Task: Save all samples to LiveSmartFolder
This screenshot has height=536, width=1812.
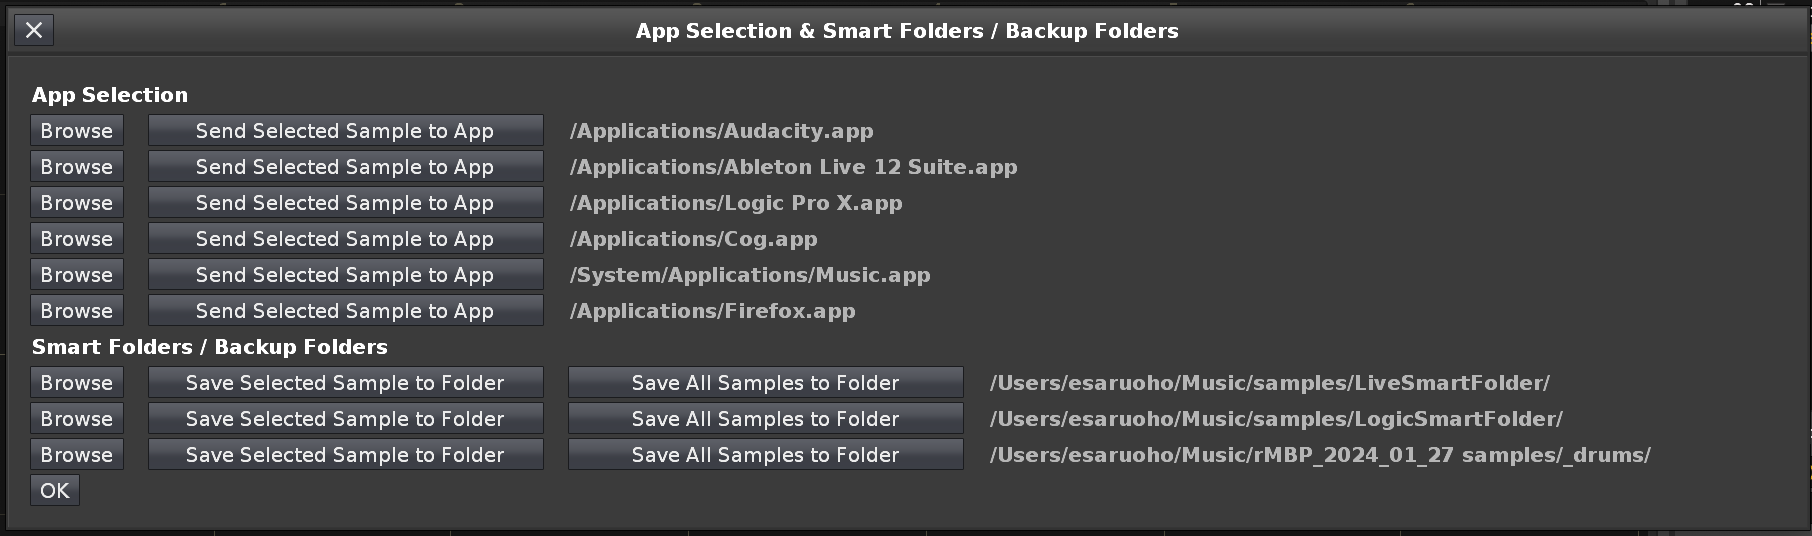Action: pyautogui.click(x=765, y=383)
